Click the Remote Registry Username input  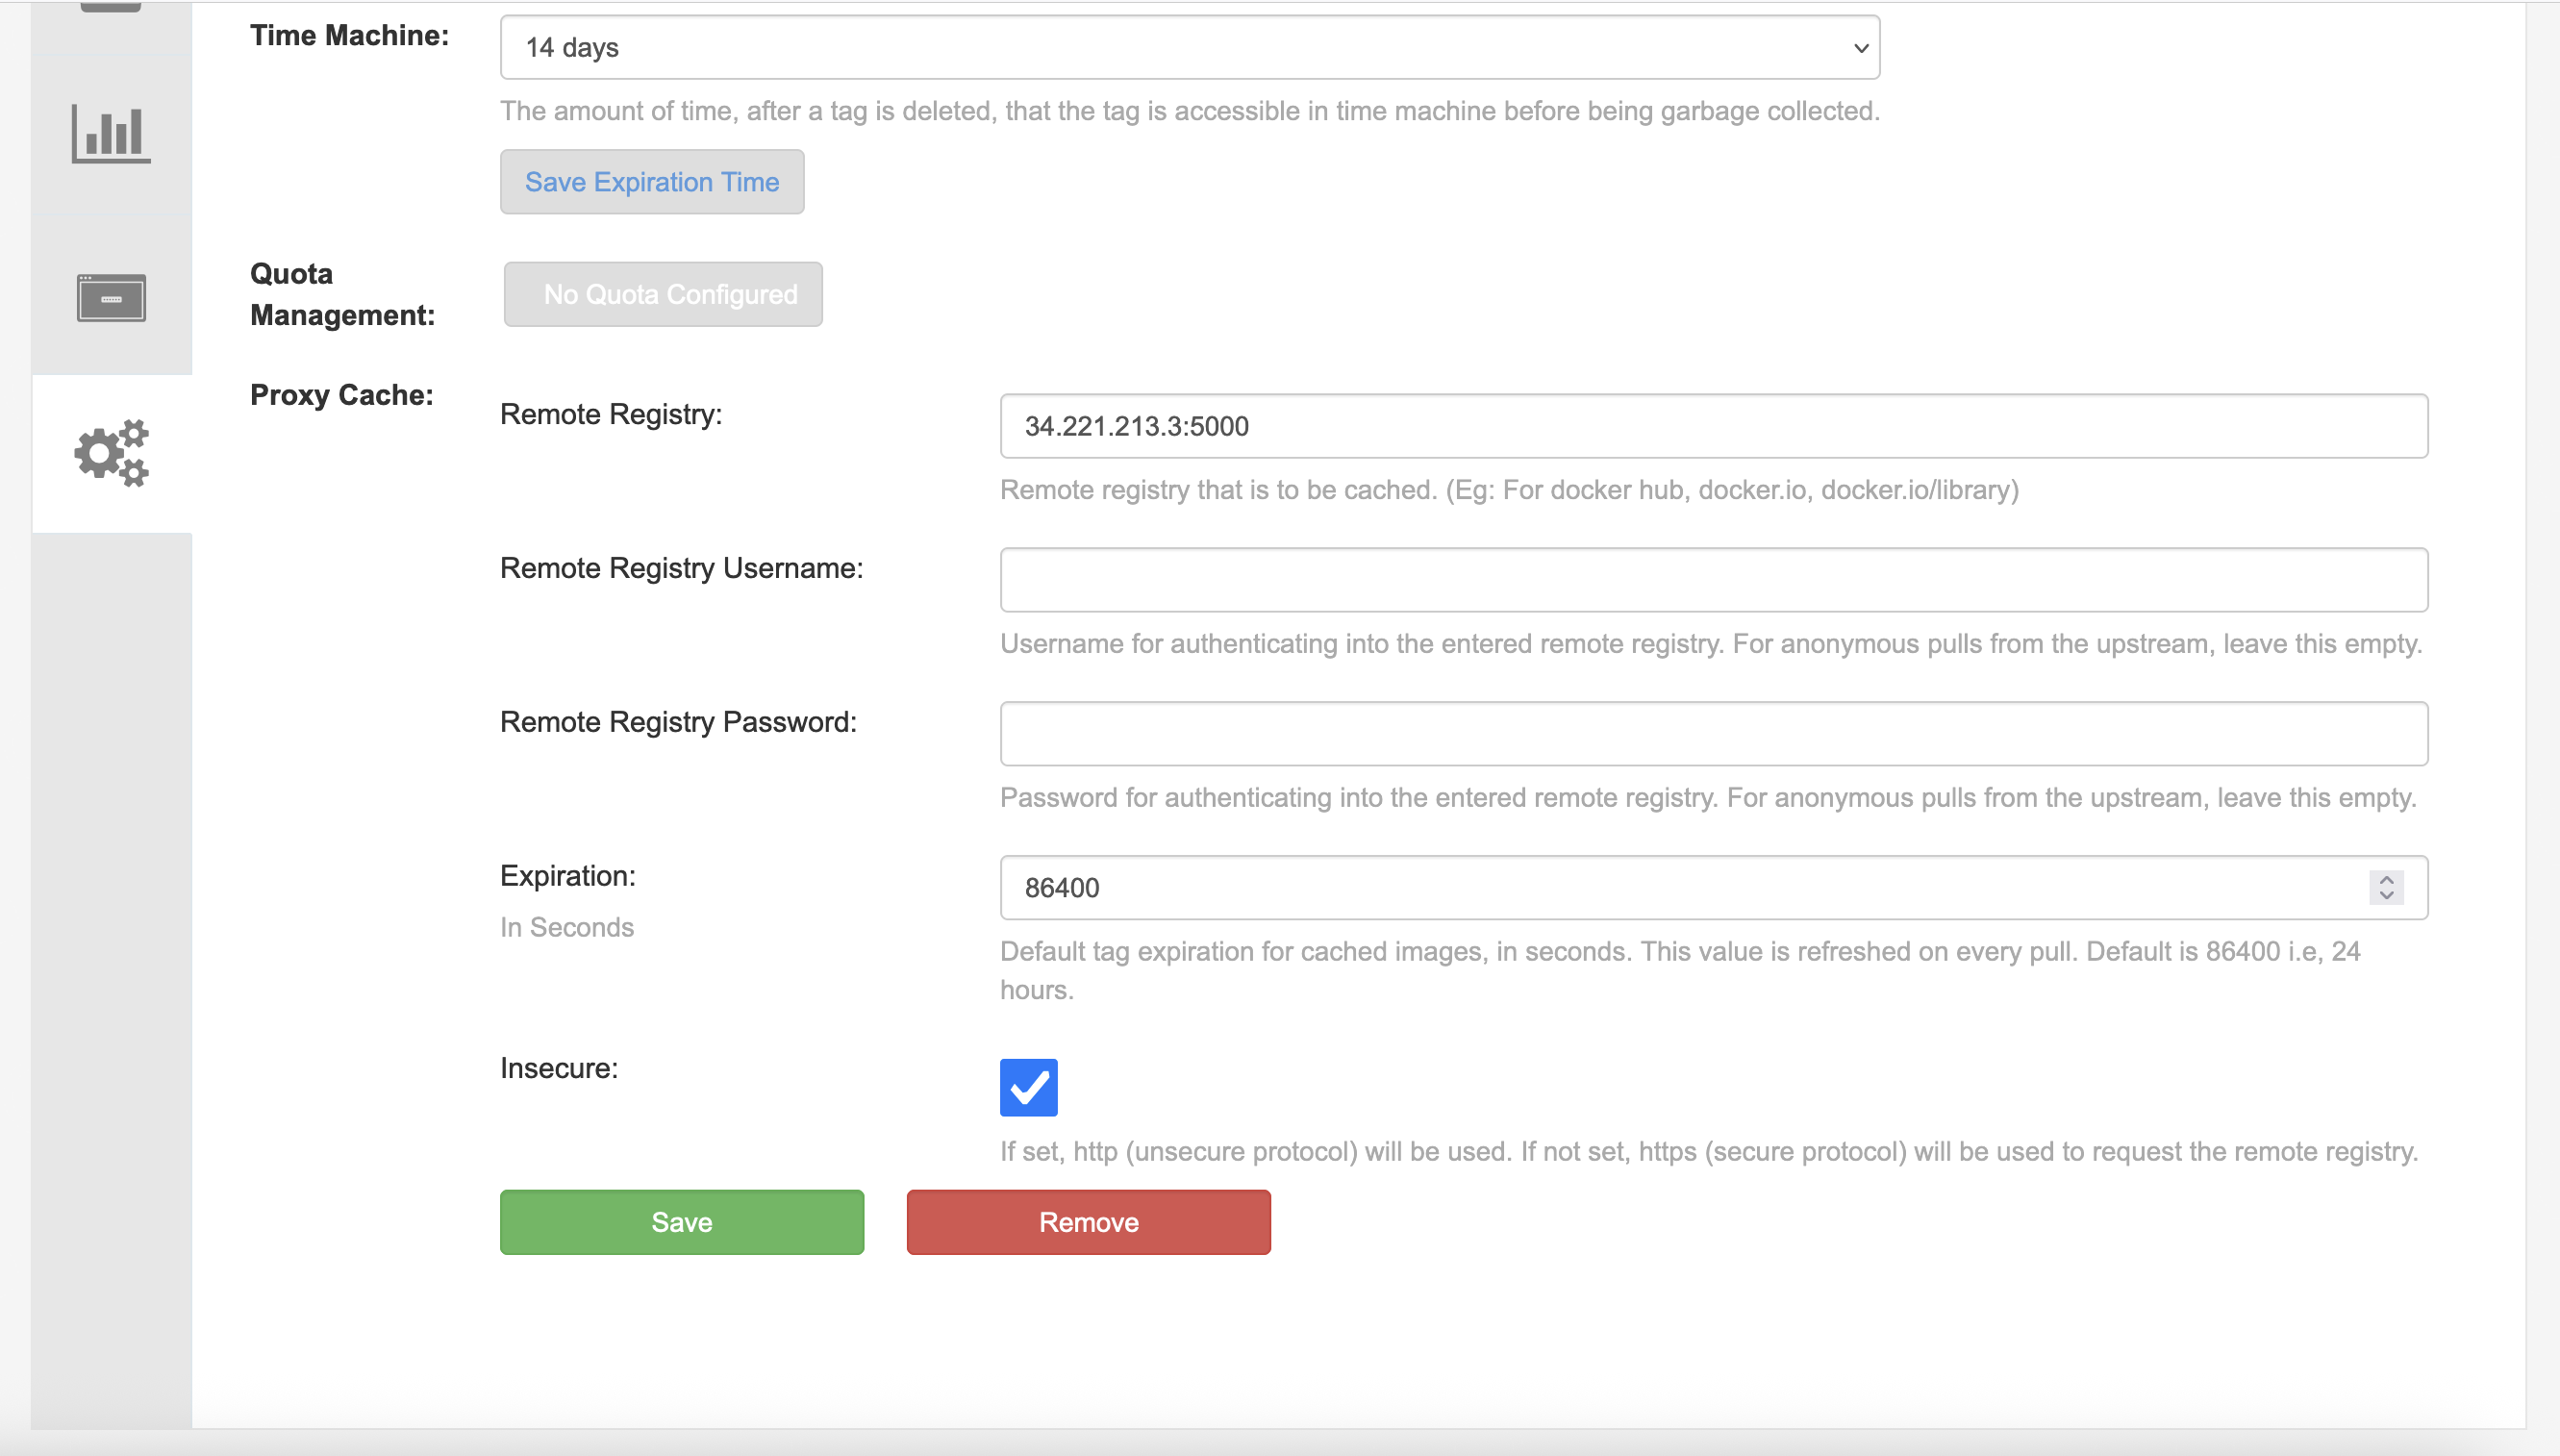[x=1713, y=580]
